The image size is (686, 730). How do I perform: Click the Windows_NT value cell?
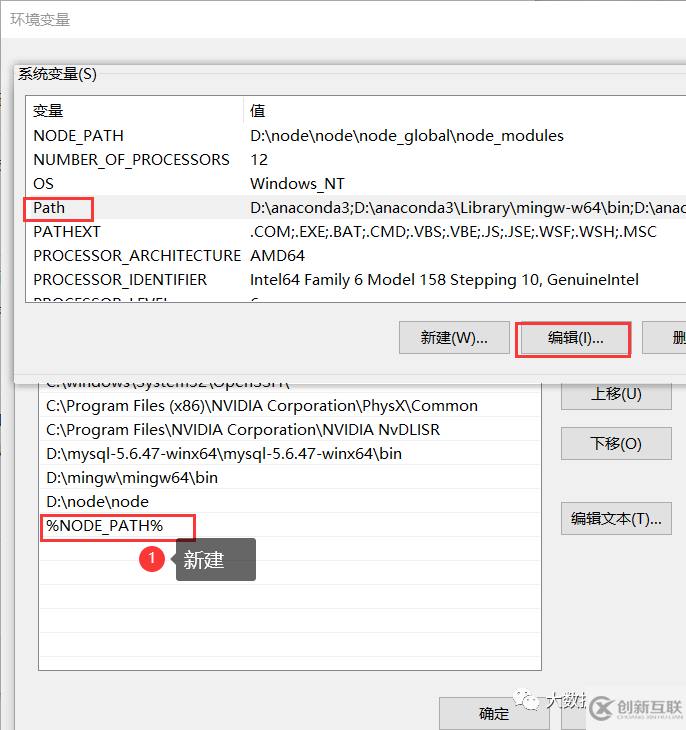[297, 184]
